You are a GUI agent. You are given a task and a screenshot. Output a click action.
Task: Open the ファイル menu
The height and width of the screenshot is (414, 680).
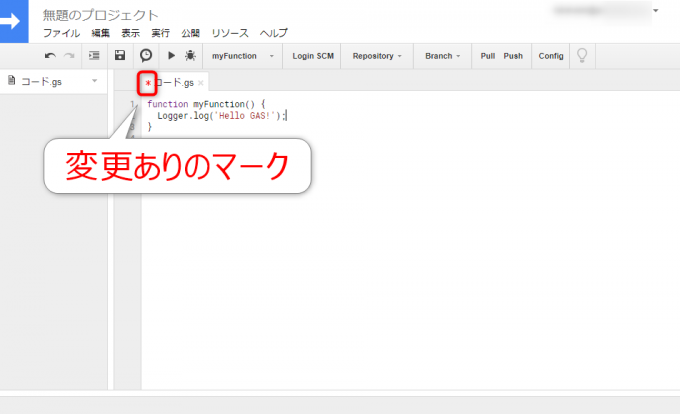tap(61, 33)
